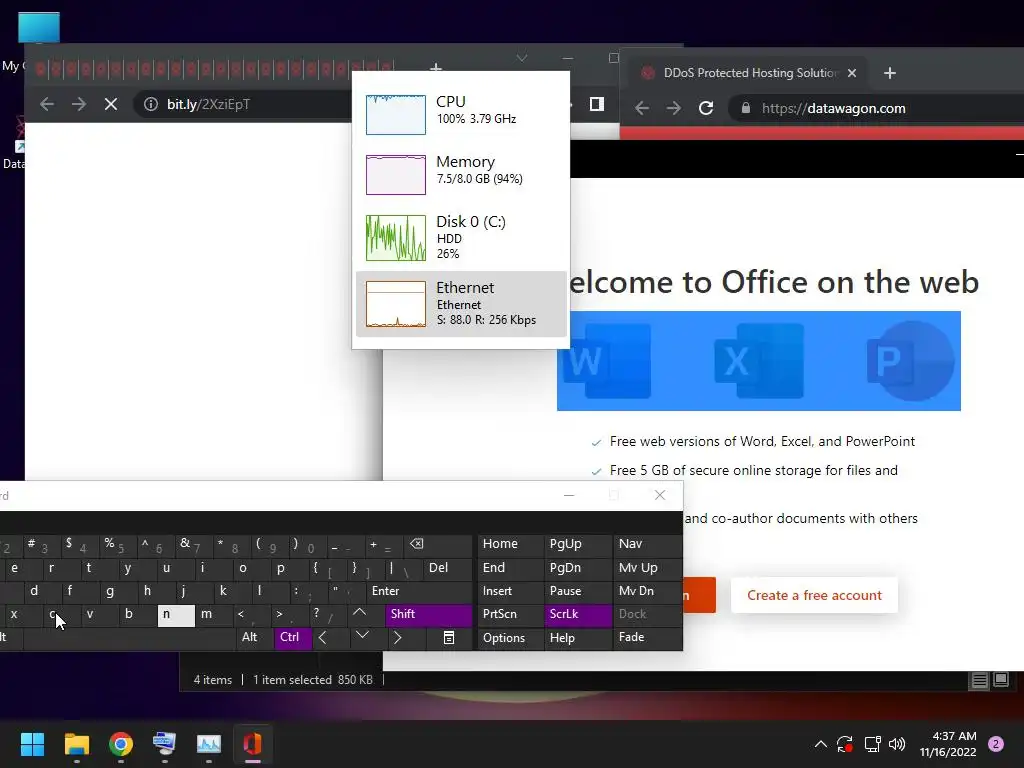
Task: Open the volume control in the tray
Action: tap(897, 744)
